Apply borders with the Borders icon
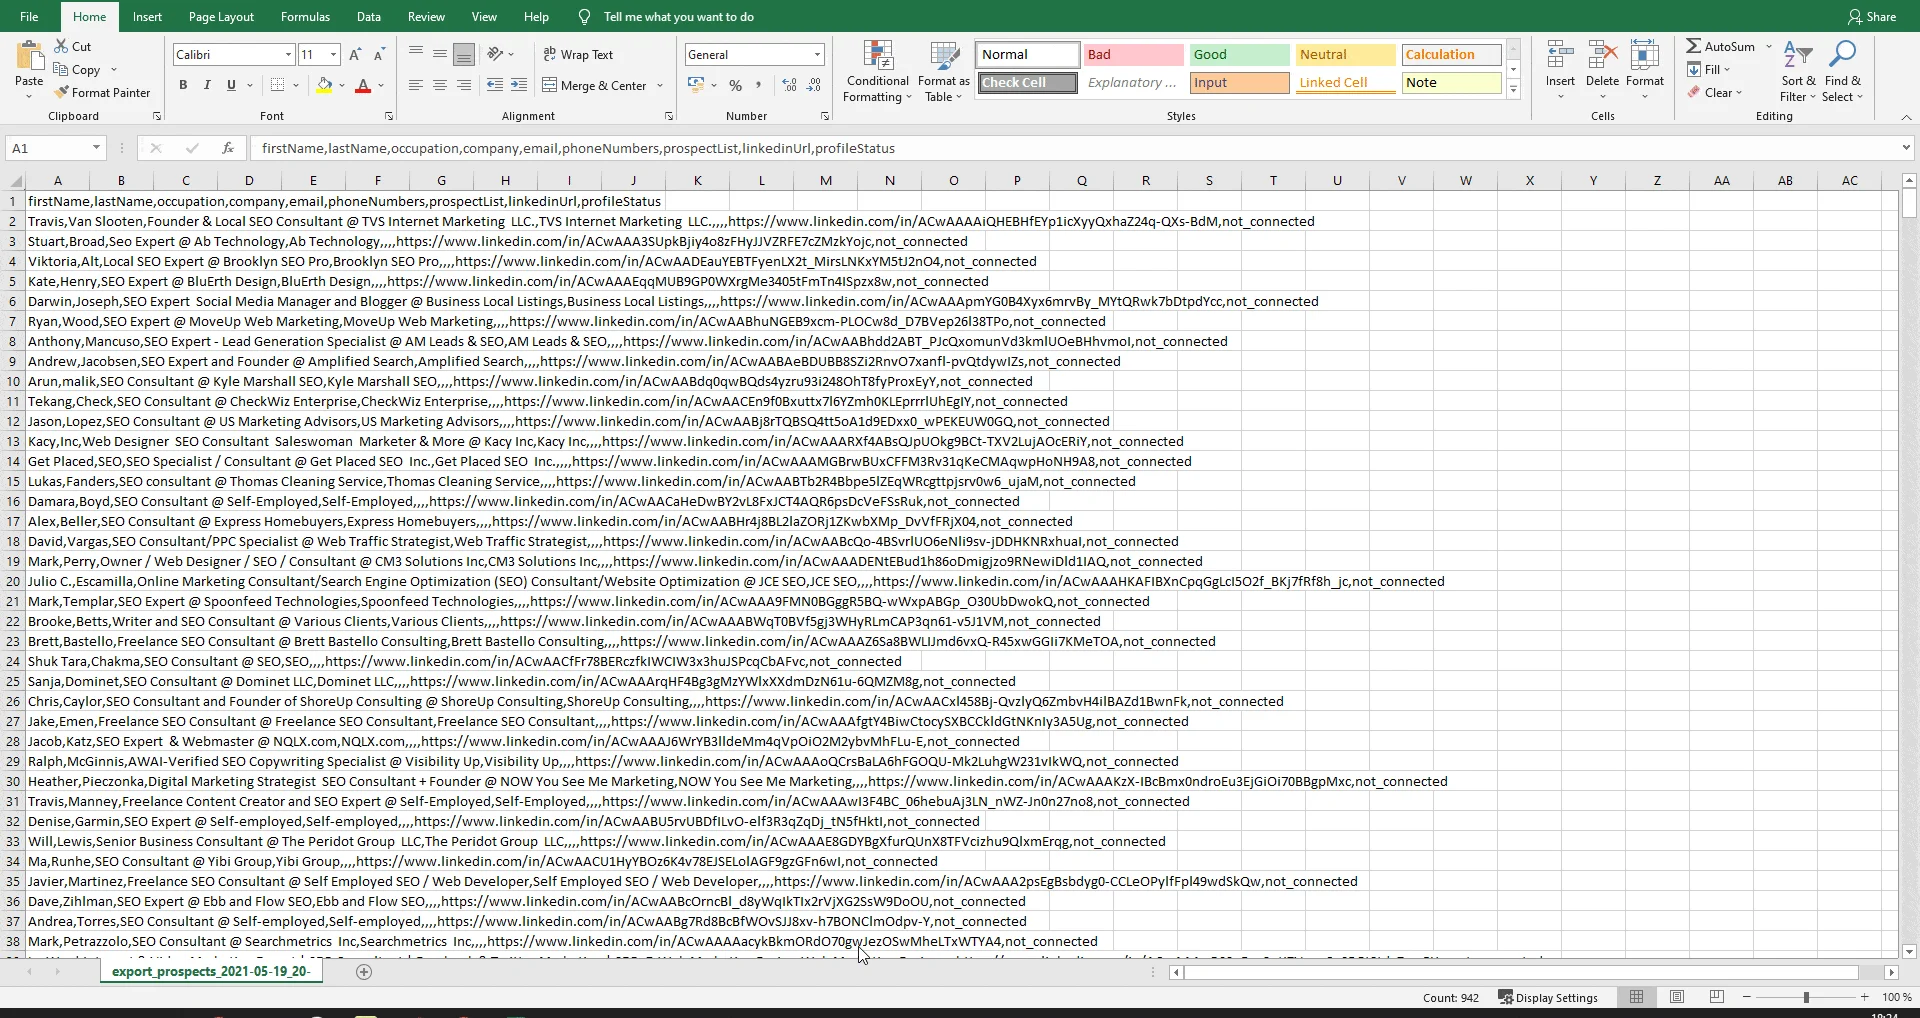 coord(278,85)
